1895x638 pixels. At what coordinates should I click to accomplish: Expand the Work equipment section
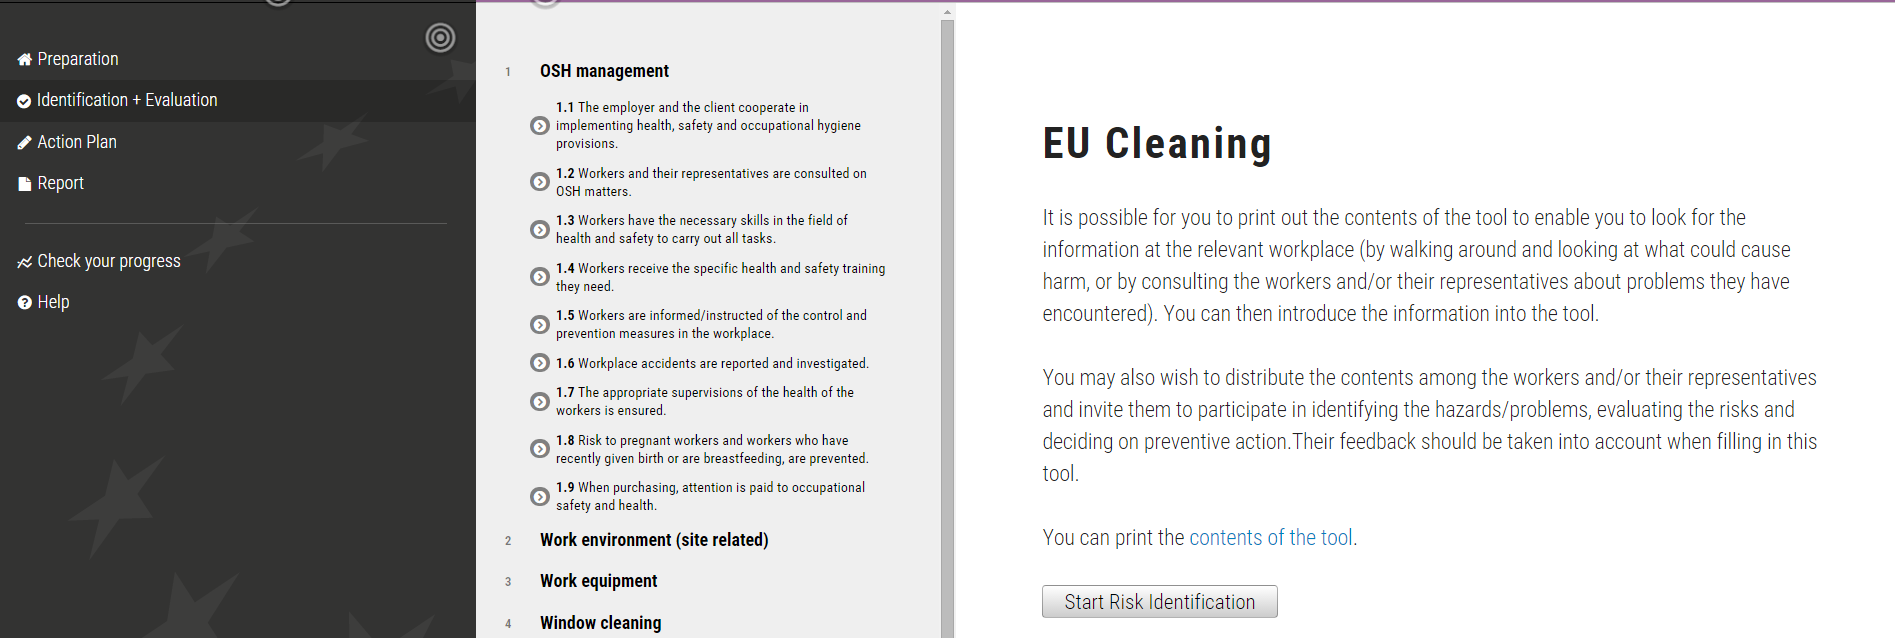(x=598, y=581)
